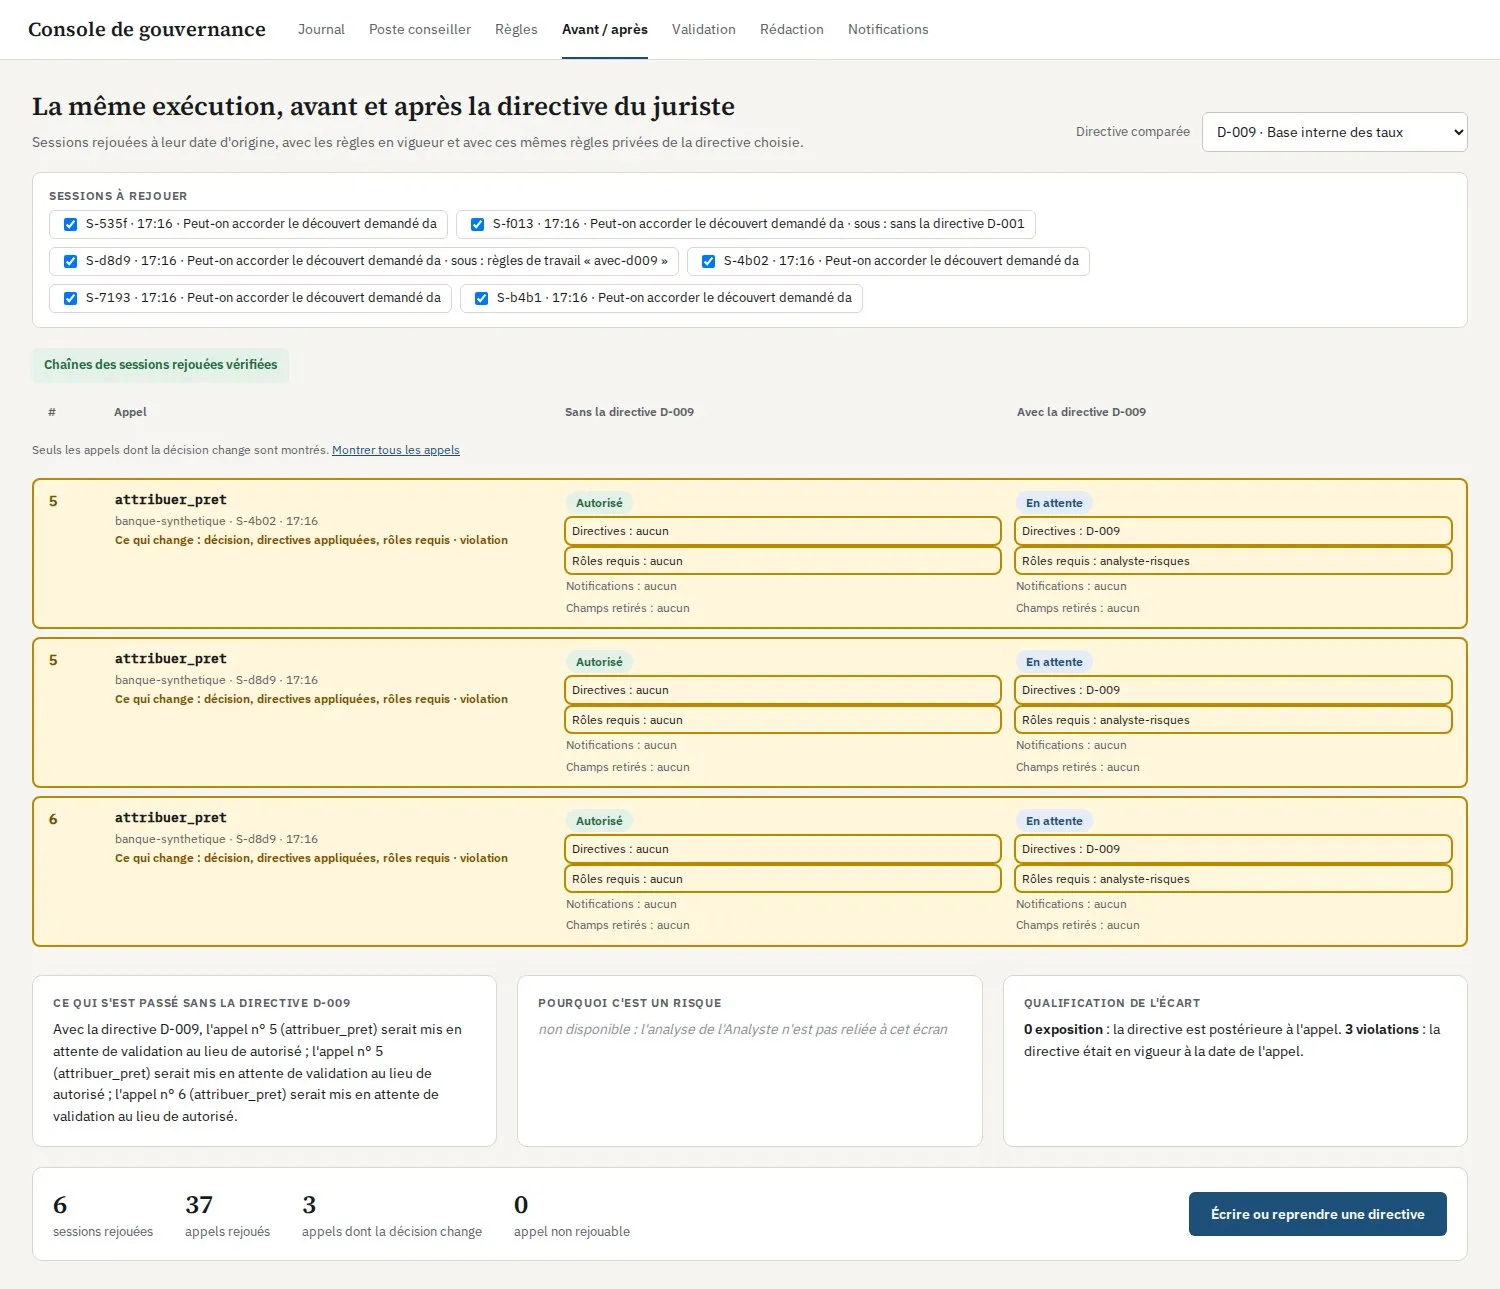1500x1289 pixels.
Task: Uncheck session S-4b02 checkbox
Action: point(708,261)
